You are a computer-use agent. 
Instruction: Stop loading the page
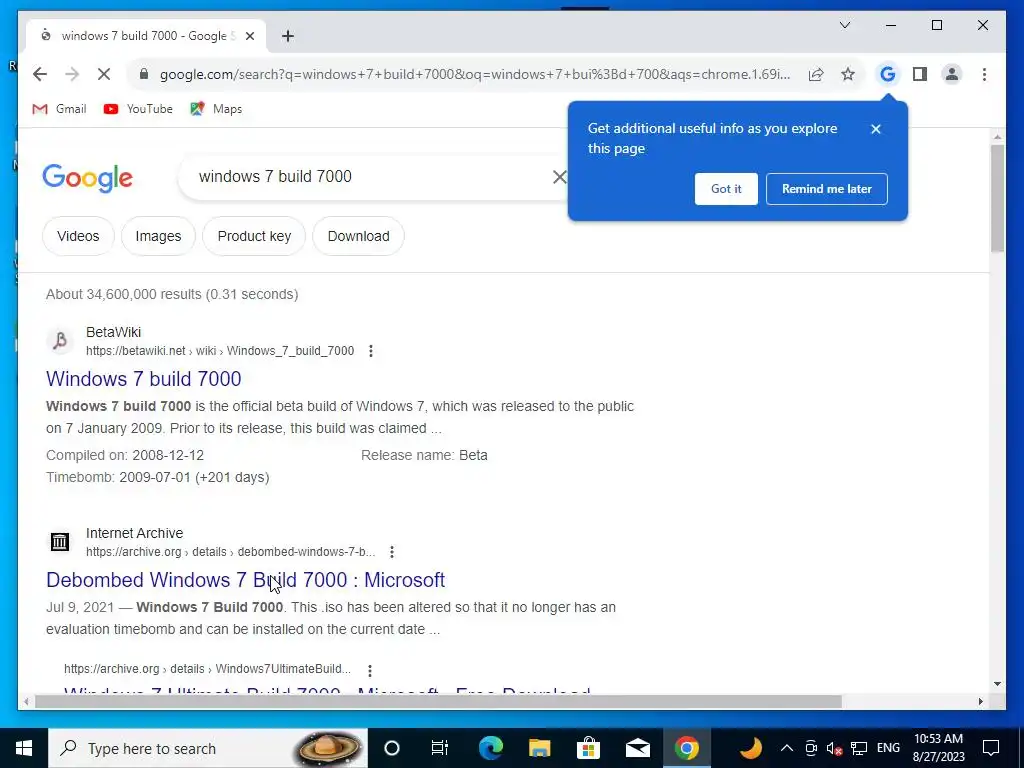(104, 74)
